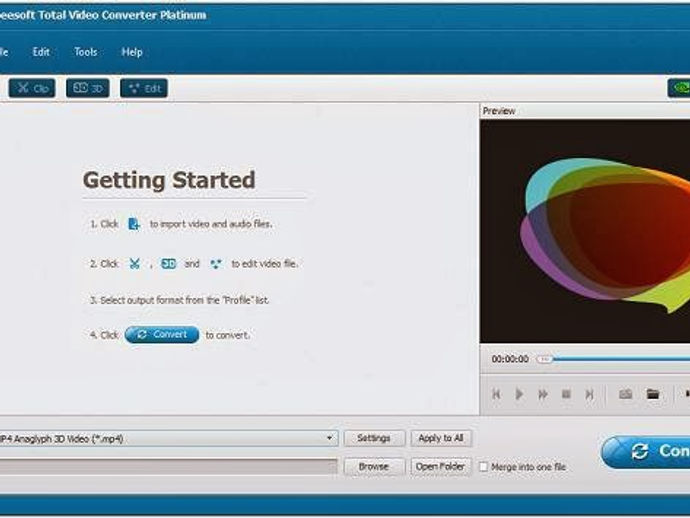Screen dimensions: 690x518
Task: Click Open Folder button
Action: [441, 467]
